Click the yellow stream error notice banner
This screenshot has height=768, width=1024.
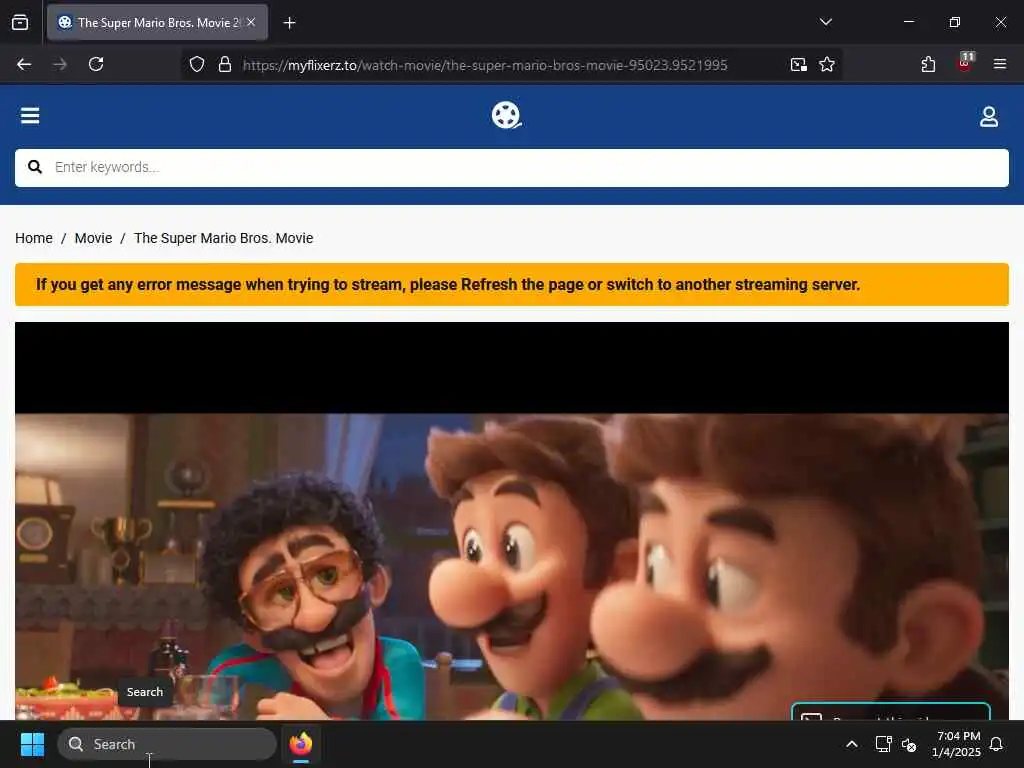(x=512, y=285)
